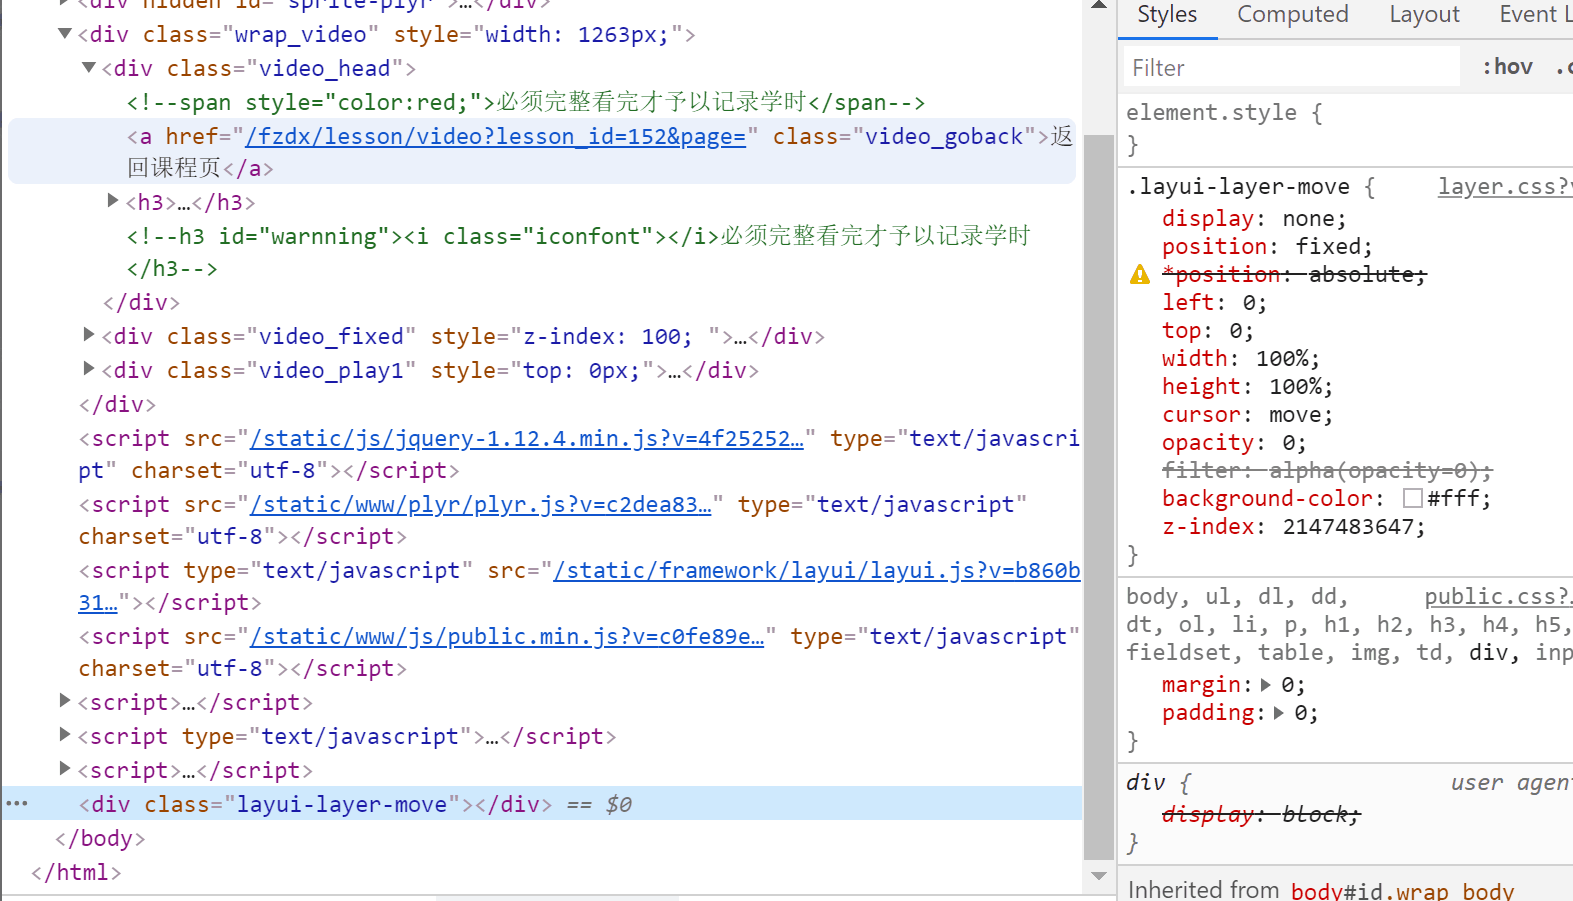
Task: Switch to the Styles tab
Action: pos(1167,15)
